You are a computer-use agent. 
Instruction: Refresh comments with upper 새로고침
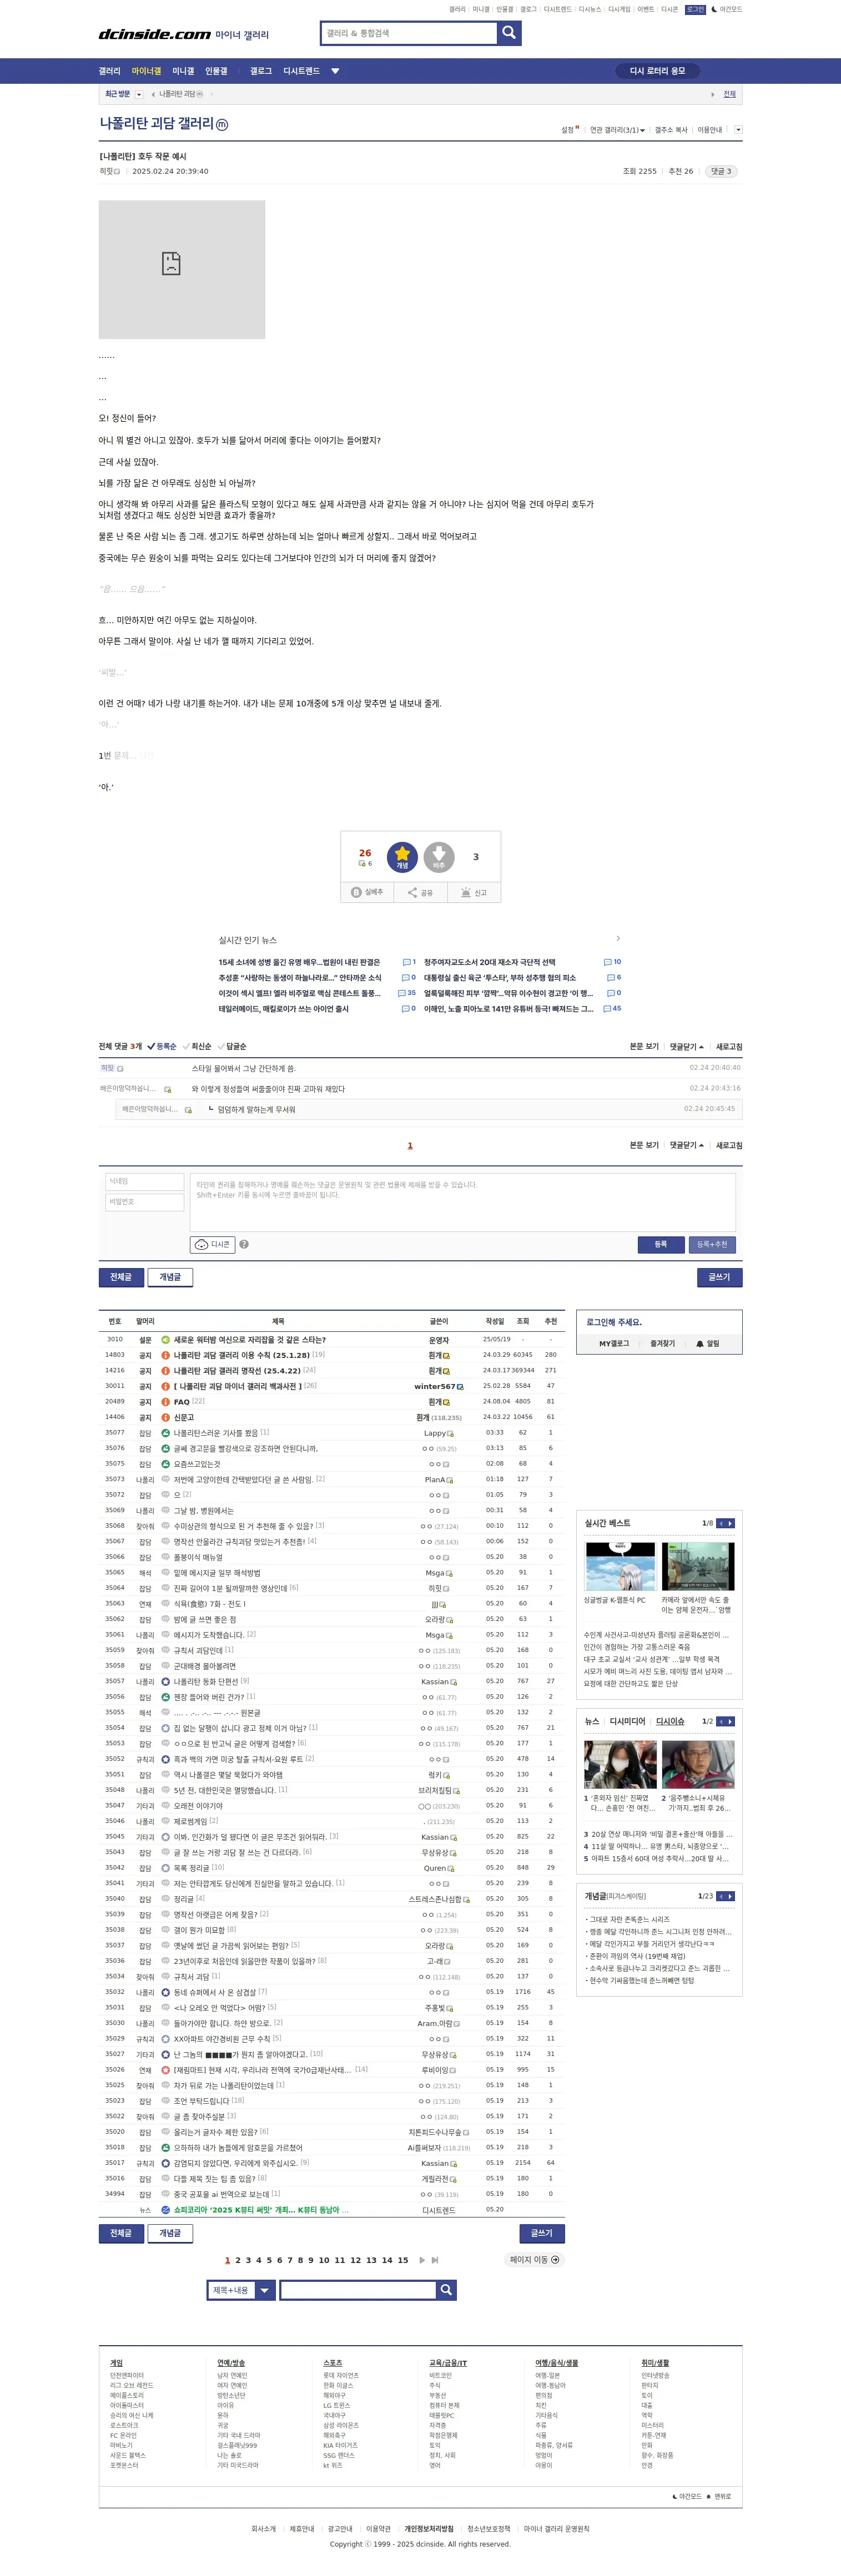point(729,1046)
